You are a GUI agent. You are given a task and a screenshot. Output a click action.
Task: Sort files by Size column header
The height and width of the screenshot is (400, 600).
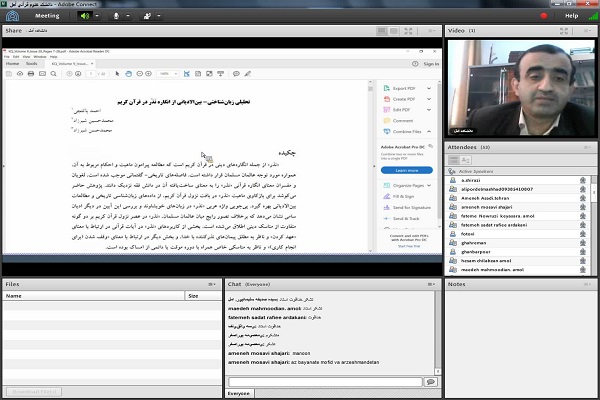(203, 296)
